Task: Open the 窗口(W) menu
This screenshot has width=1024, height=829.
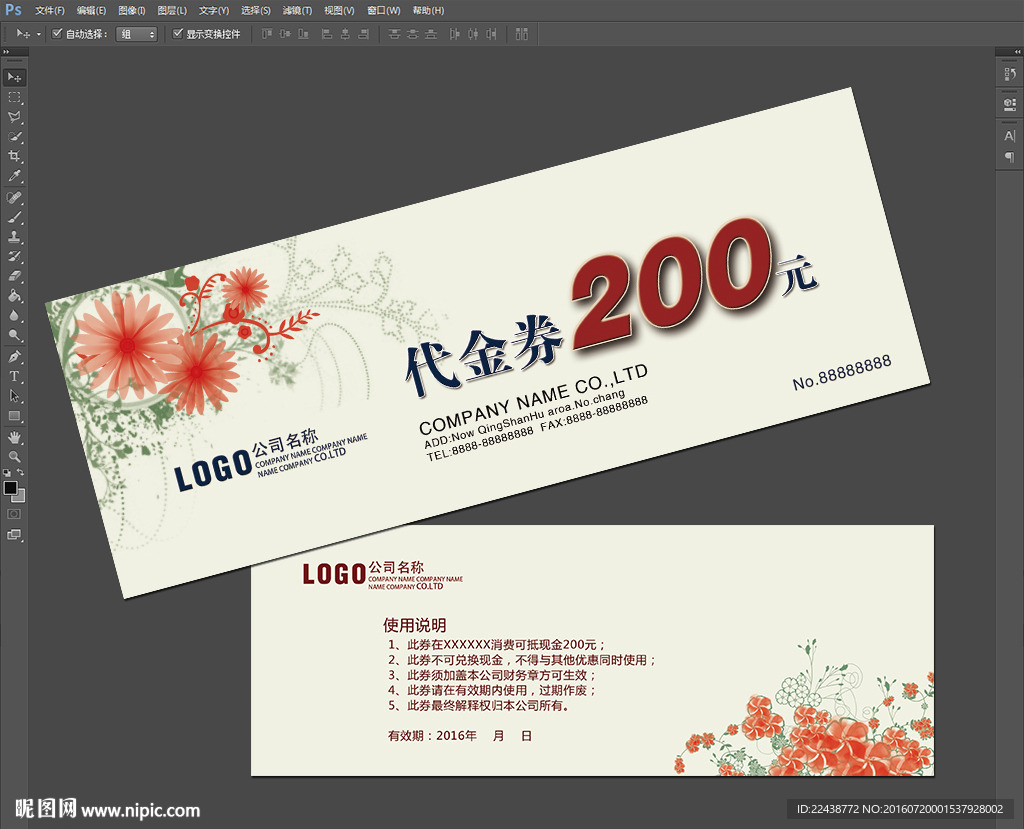Action: tap(383, 10)
